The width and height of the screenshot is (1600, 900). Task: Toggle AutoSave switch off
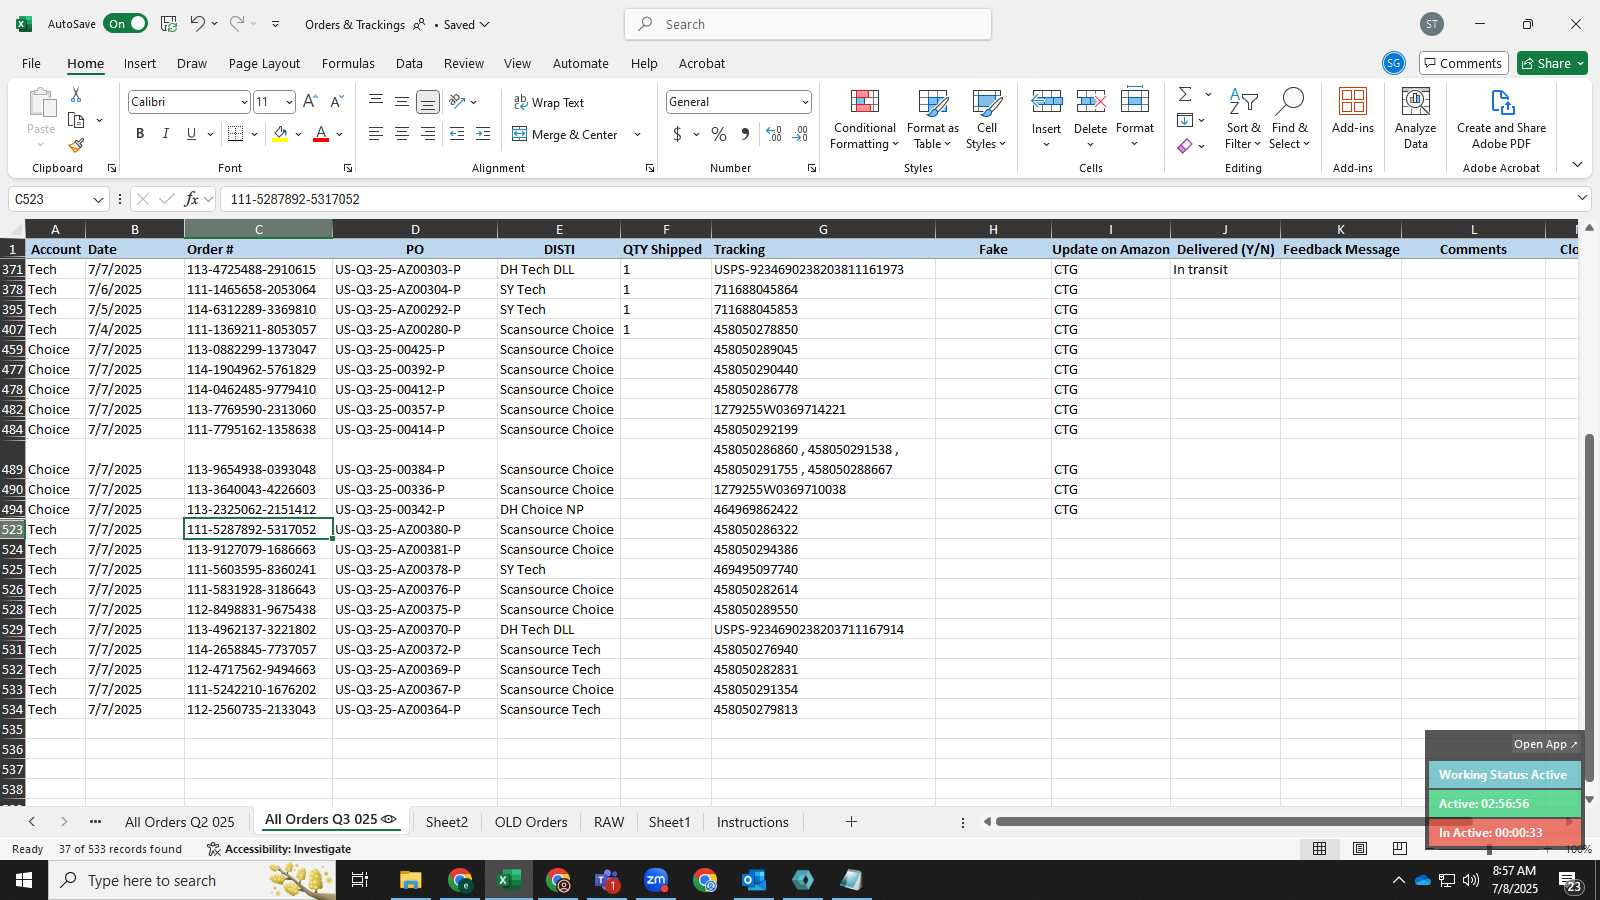coord(126,24)
